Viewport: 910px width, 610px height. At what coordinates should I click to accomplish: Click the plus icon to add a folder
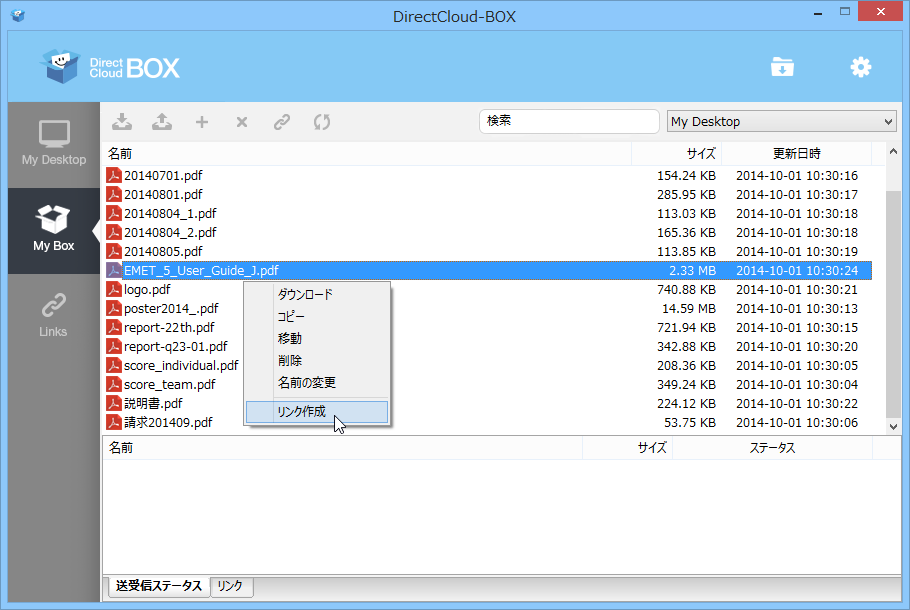(x=201, y=121)
